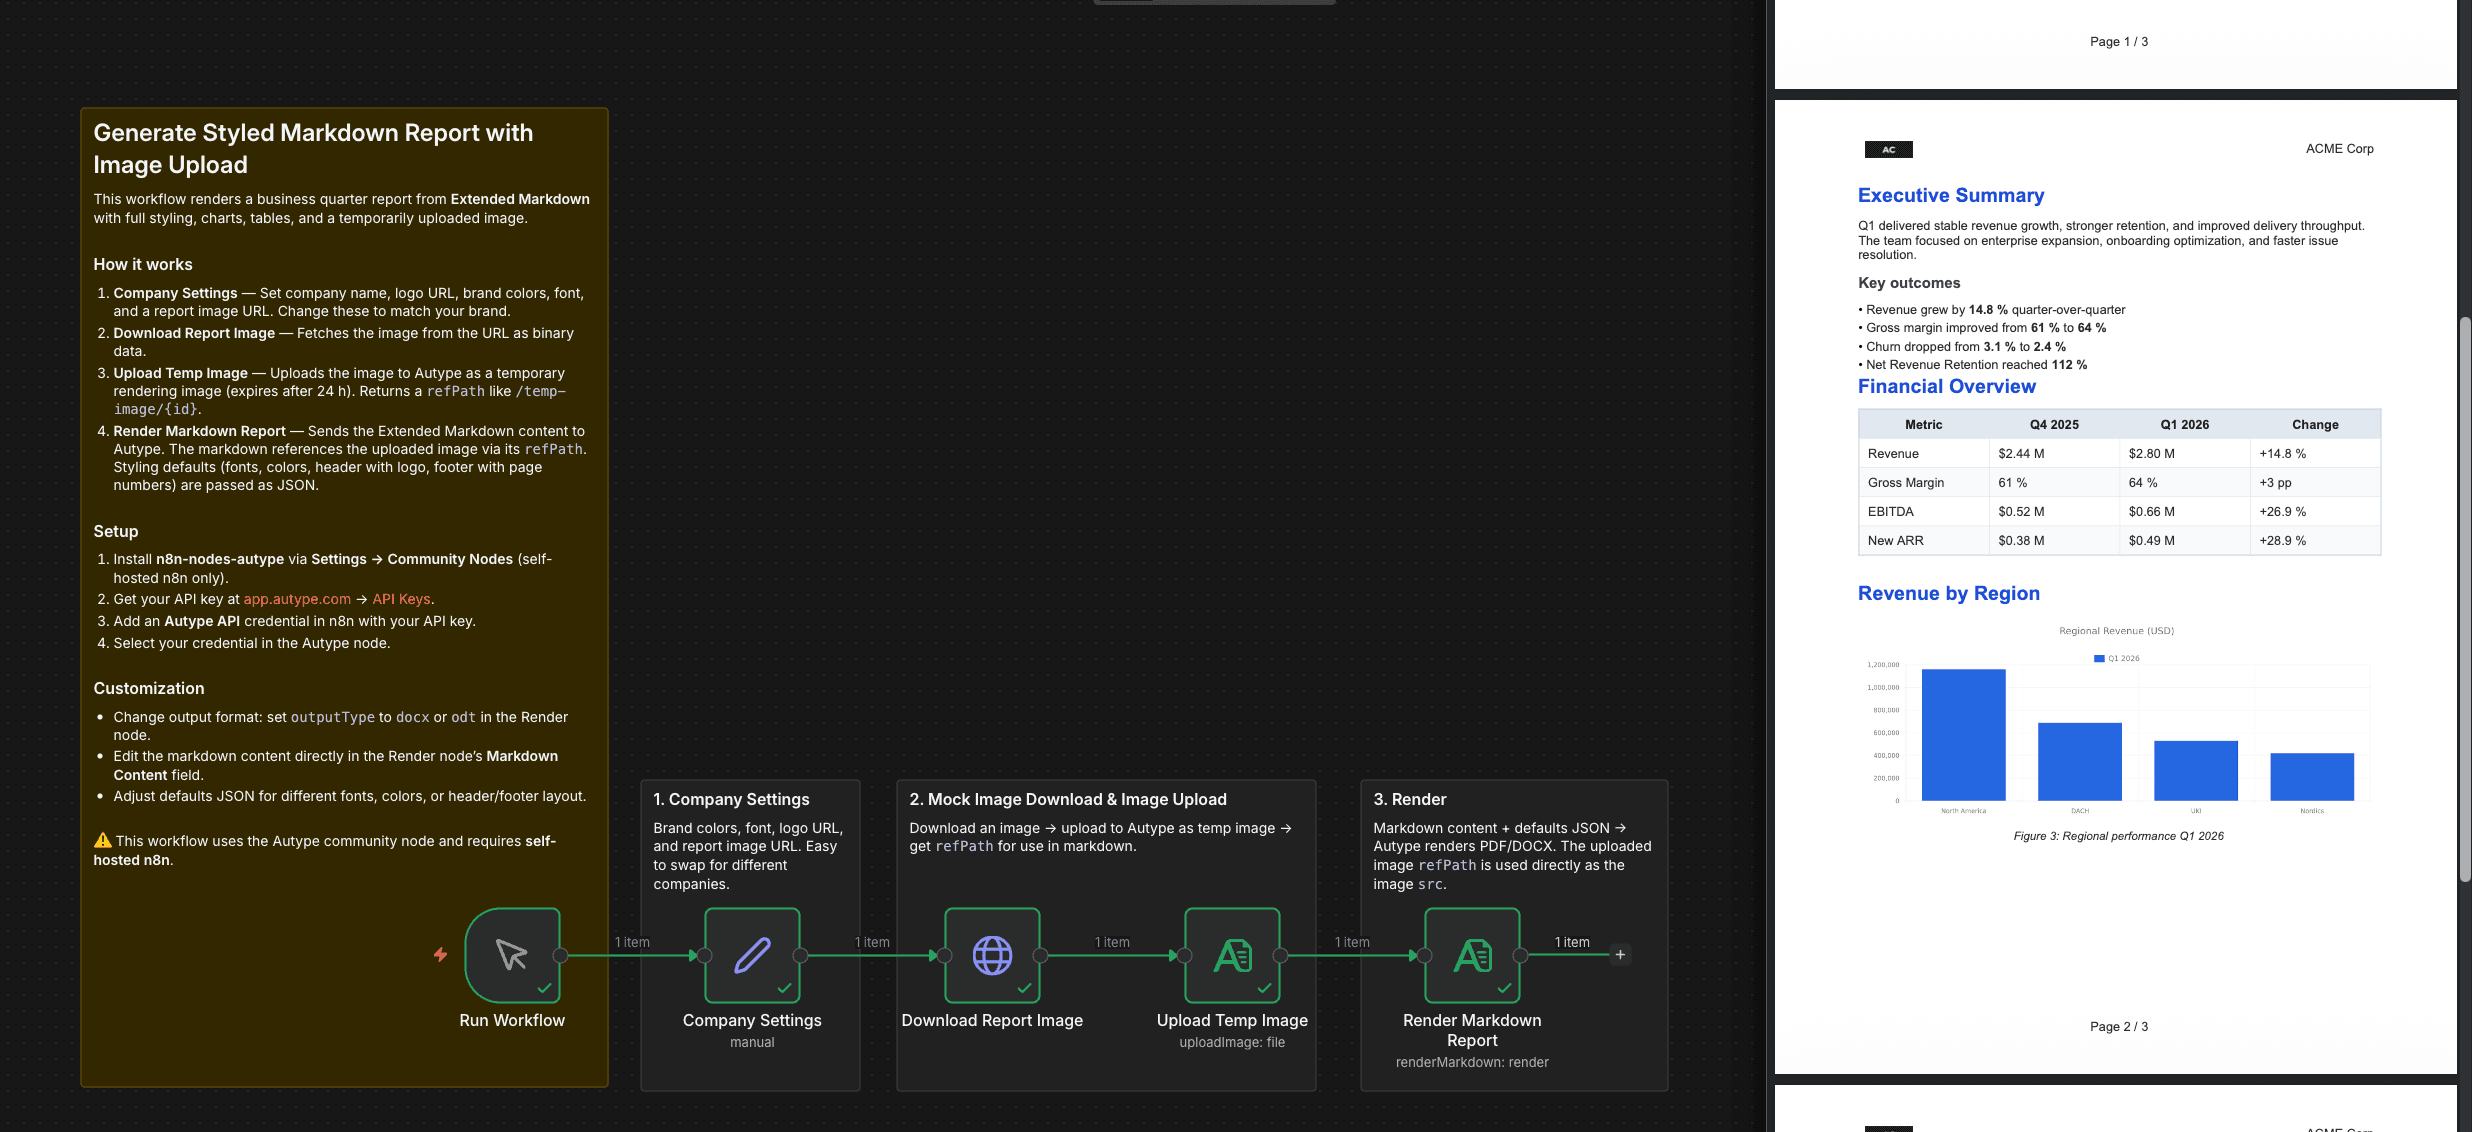This screenshot has width=2472, height=1132.
Task: Open the Render Markdown Report node icon
Action: (x=1472, y=956)
